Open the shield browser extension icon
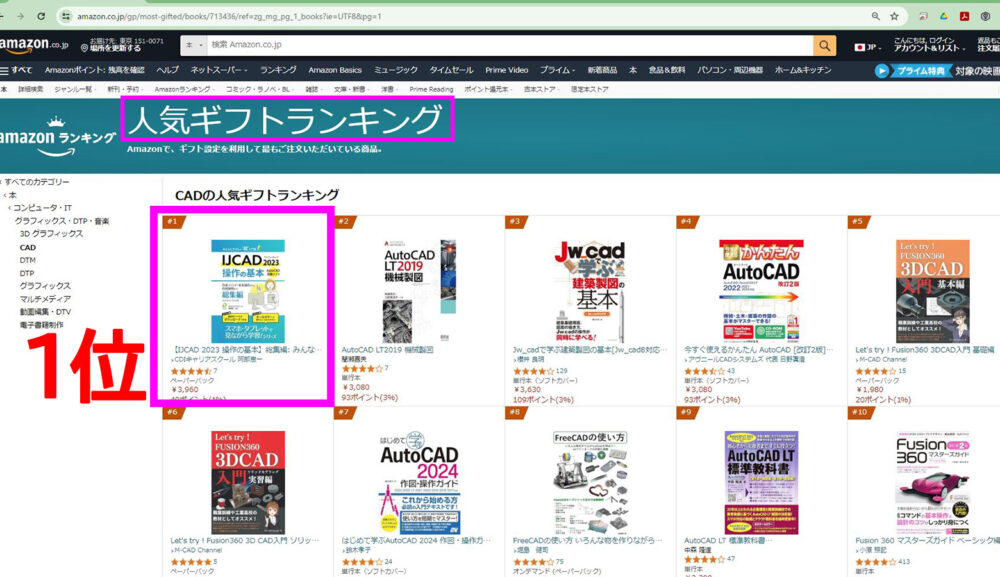1000x577 pixels. coord(985,17)
